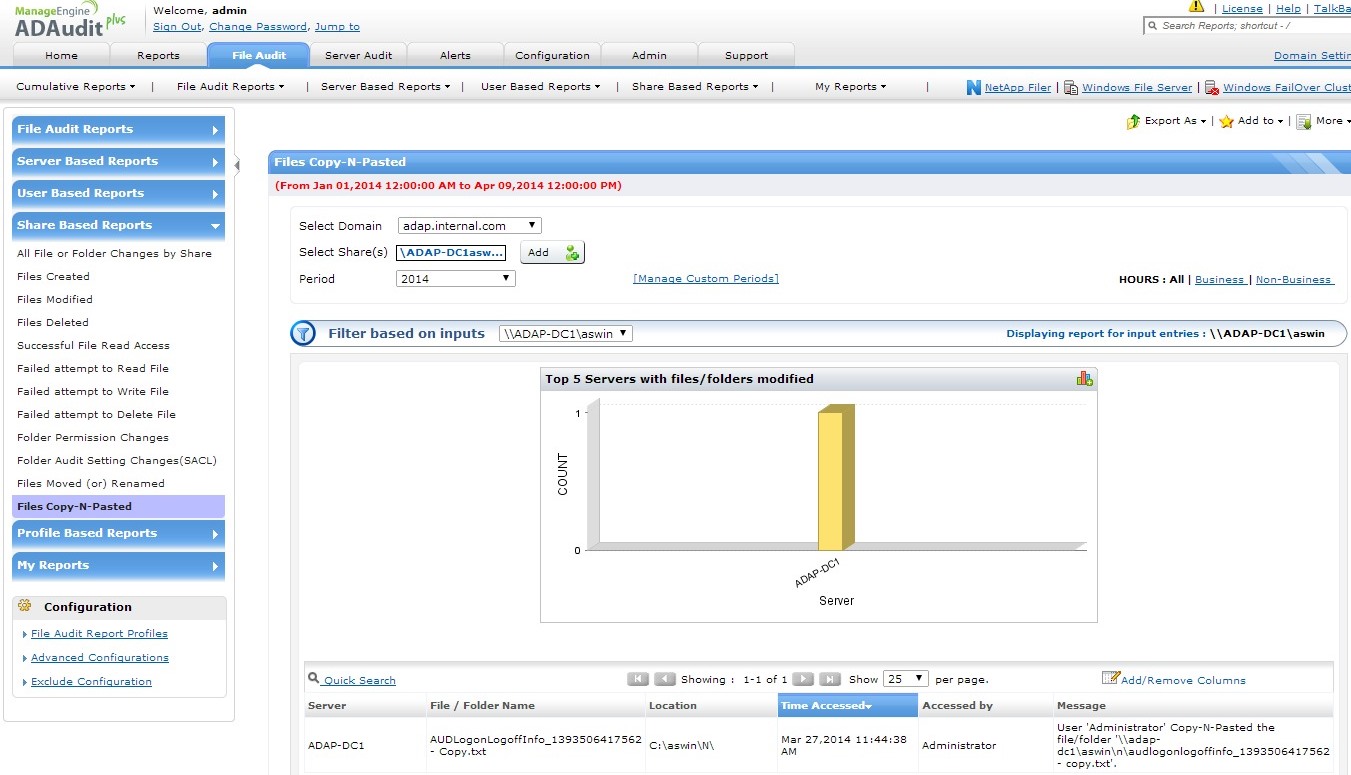This screenshot has height=775, width=1351.
Task: Click the Manage Custom Periods link
Action: coord(705,279)
